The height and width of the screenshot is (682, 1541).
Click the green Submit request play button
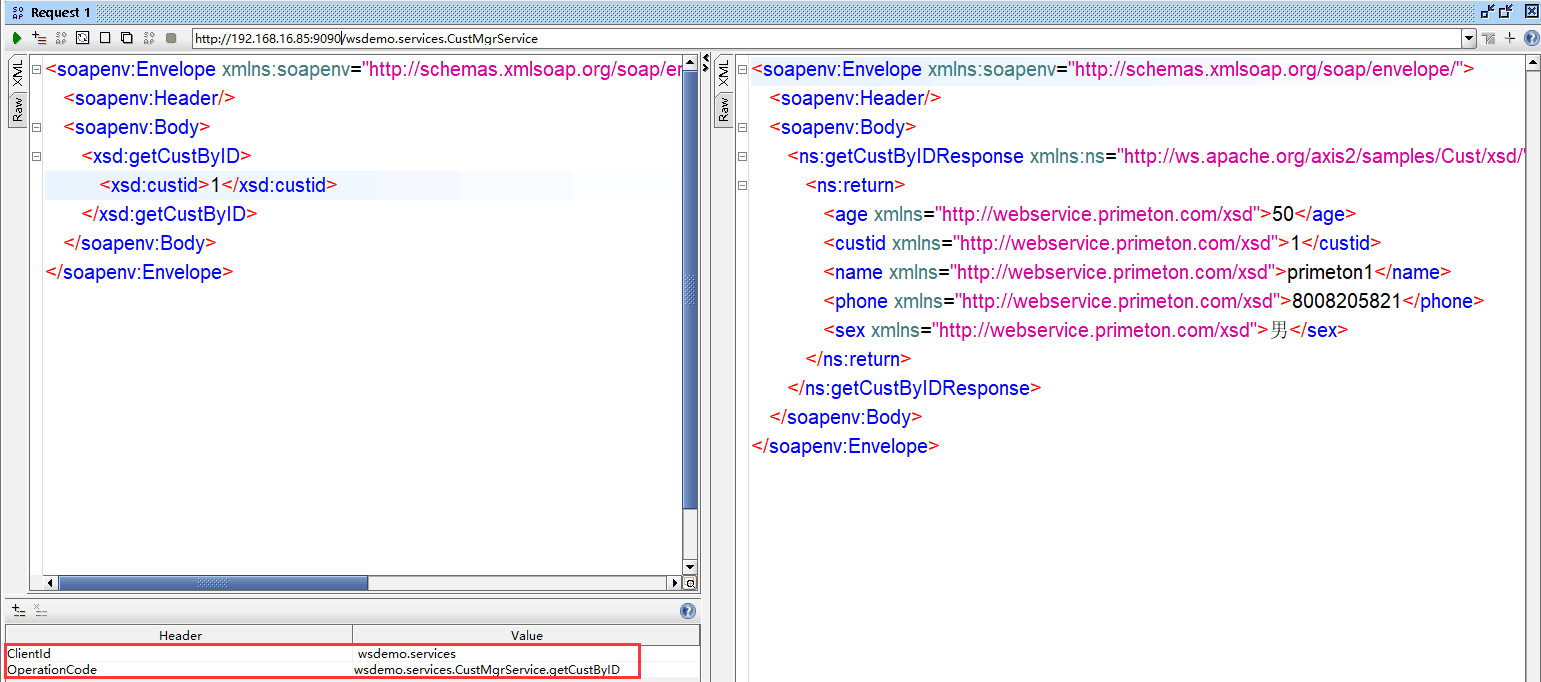coord(17,38)
